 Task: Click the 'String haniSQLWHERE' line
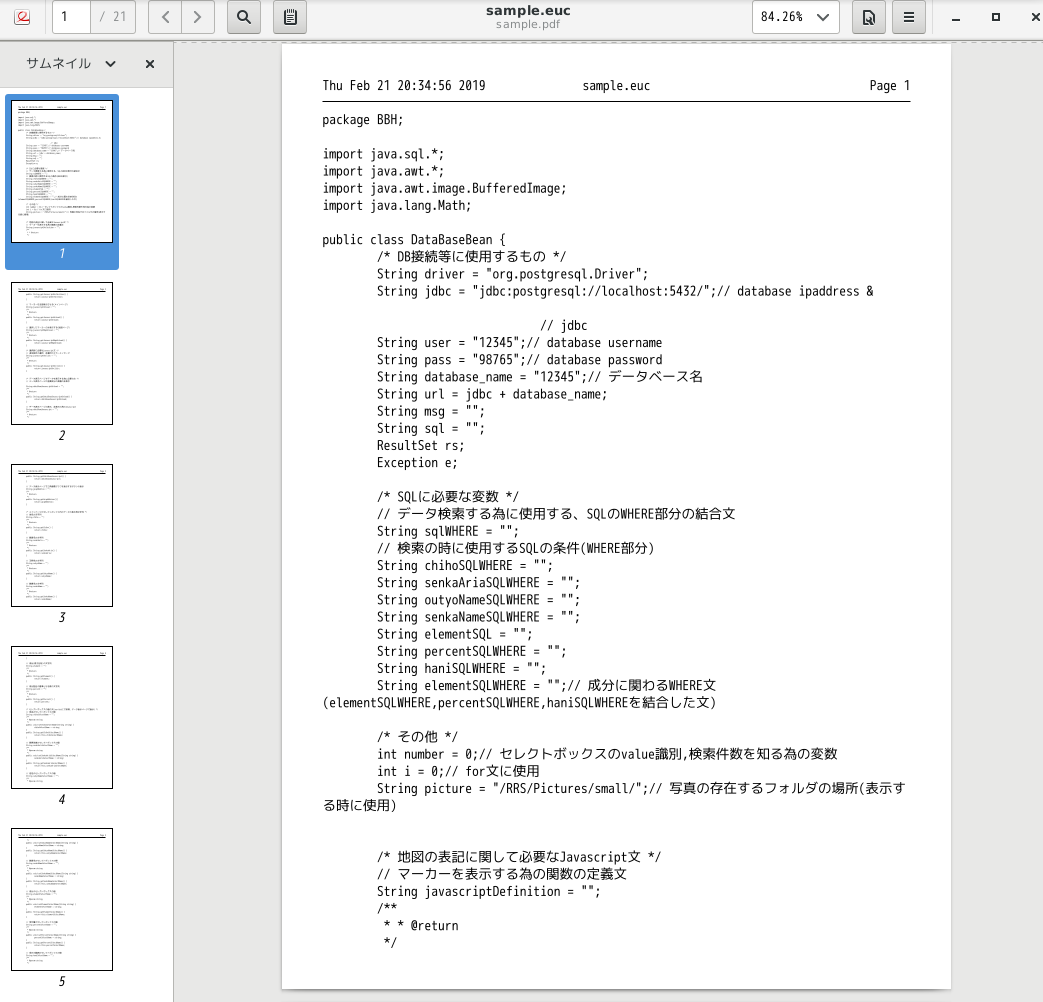[461, 669]
